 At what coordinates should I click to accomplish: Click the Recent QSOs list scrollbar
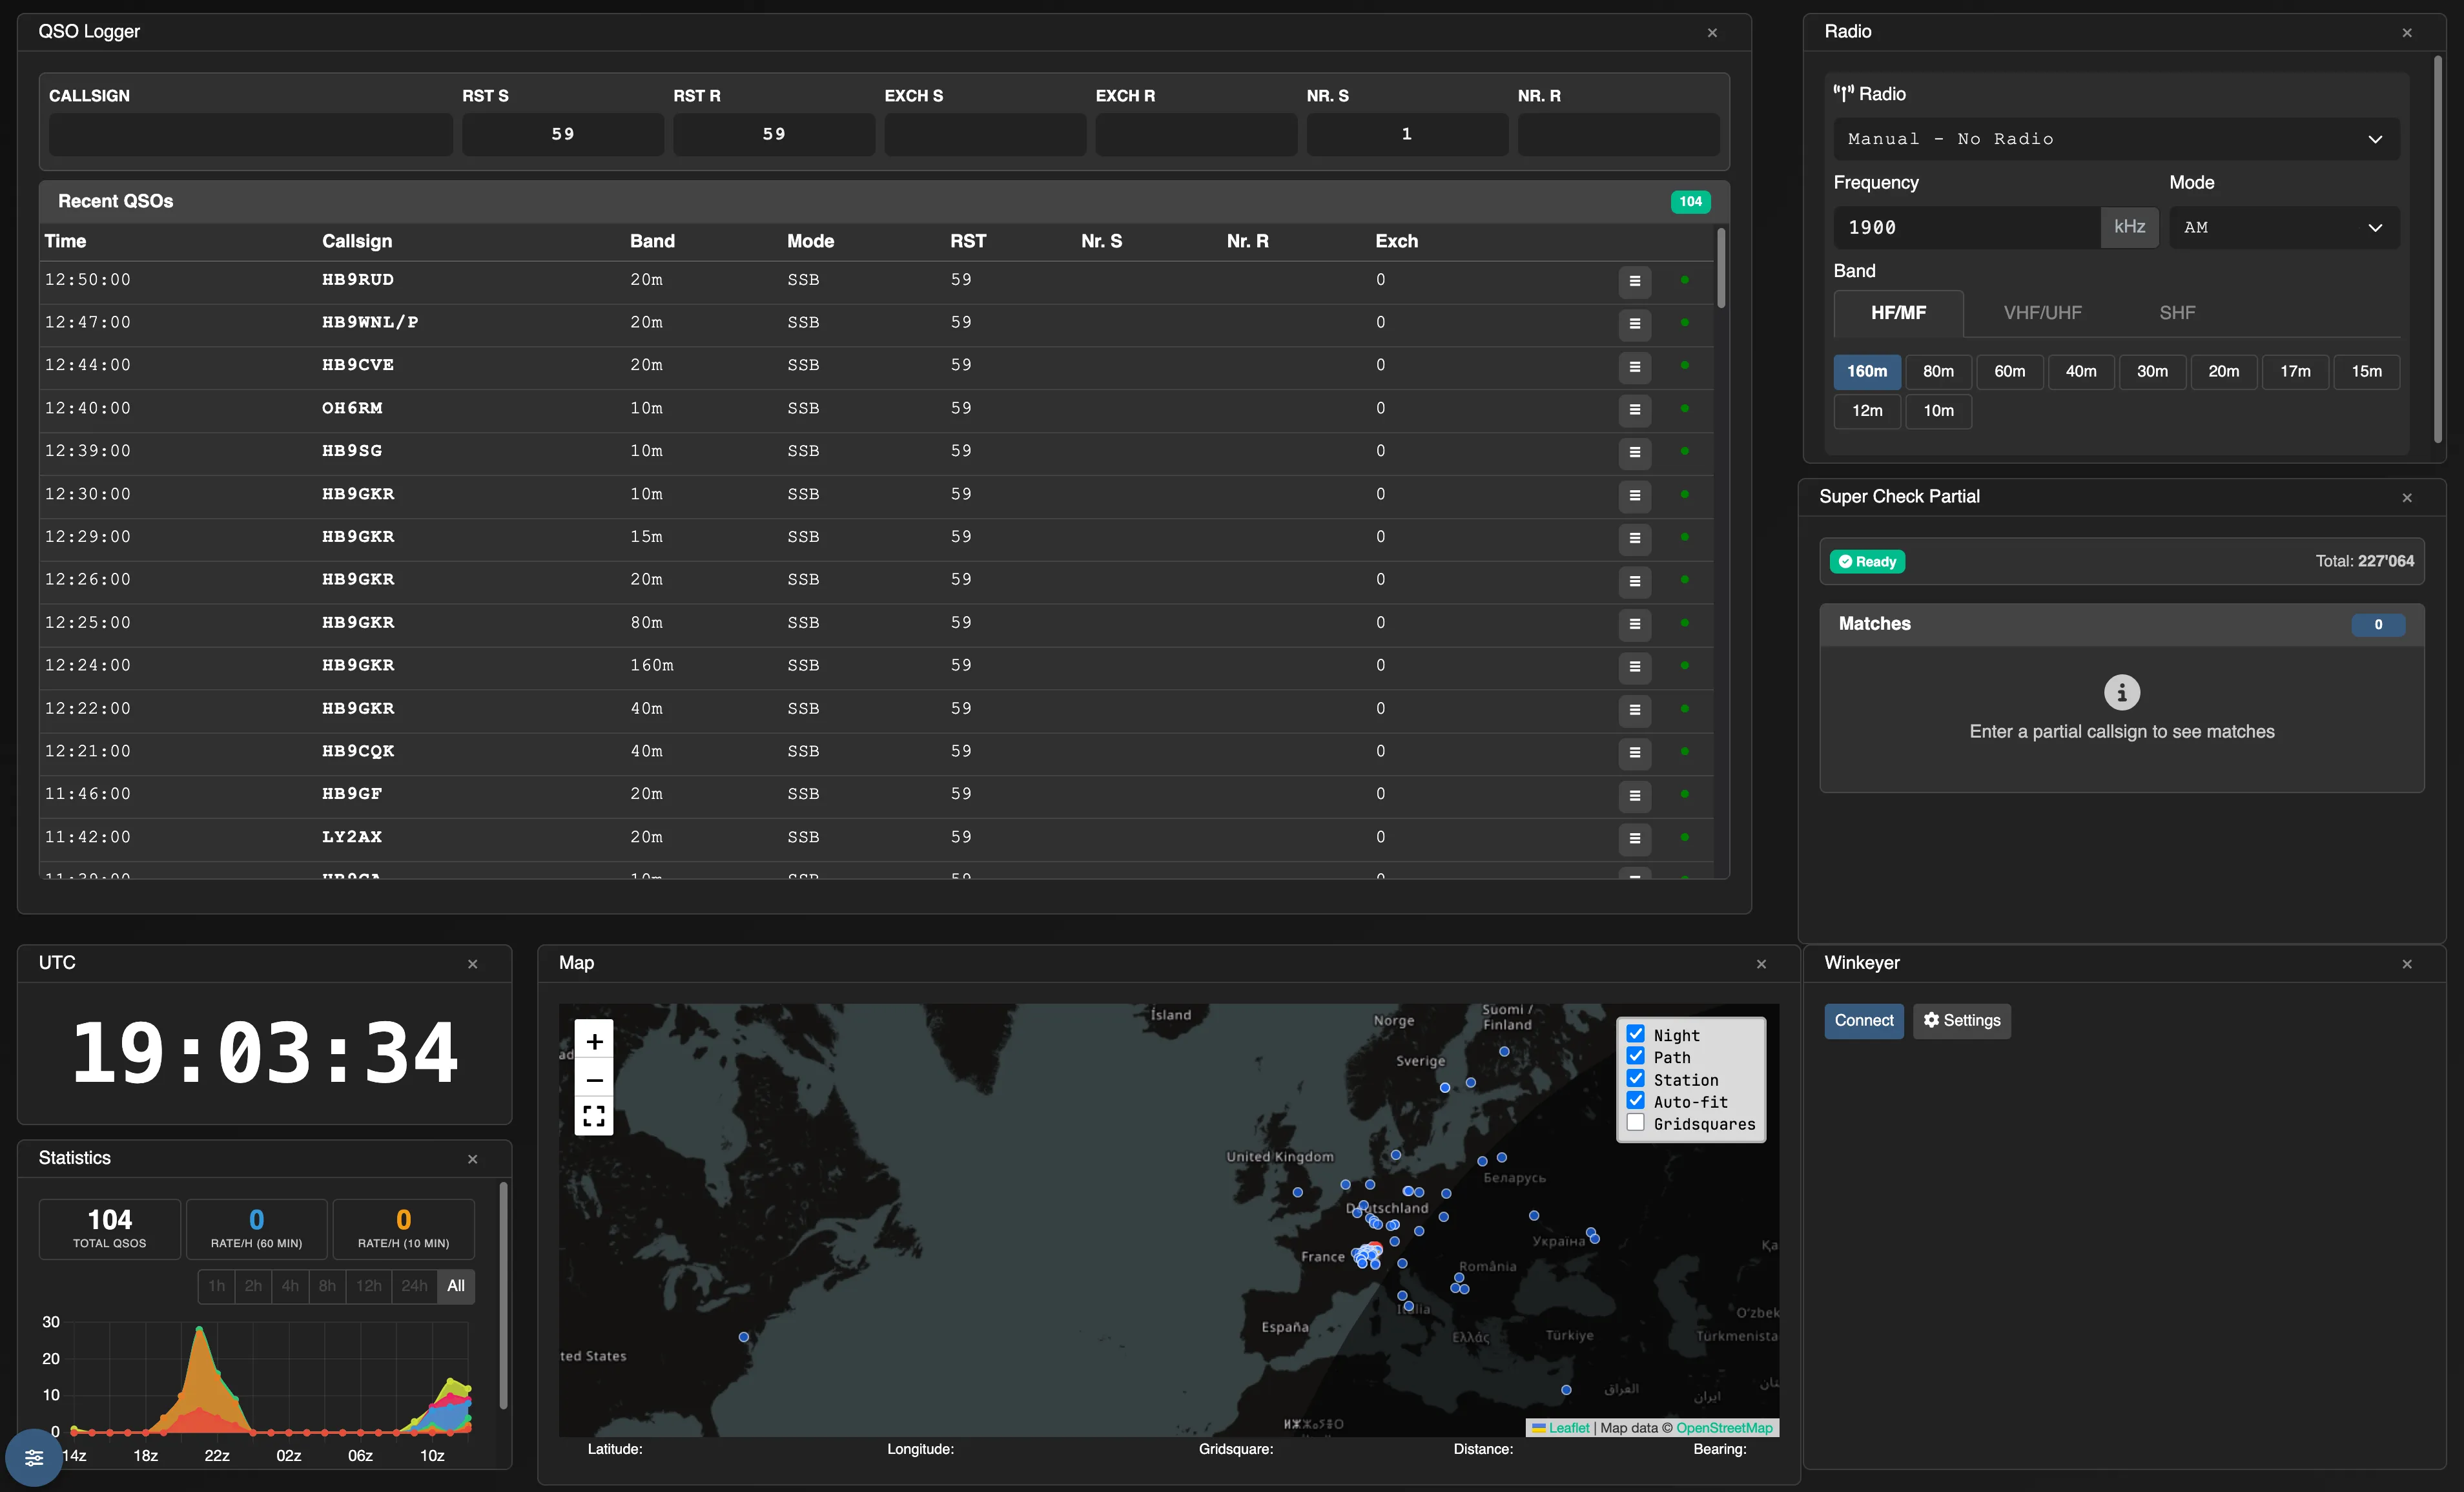[x=1721, y=268]
